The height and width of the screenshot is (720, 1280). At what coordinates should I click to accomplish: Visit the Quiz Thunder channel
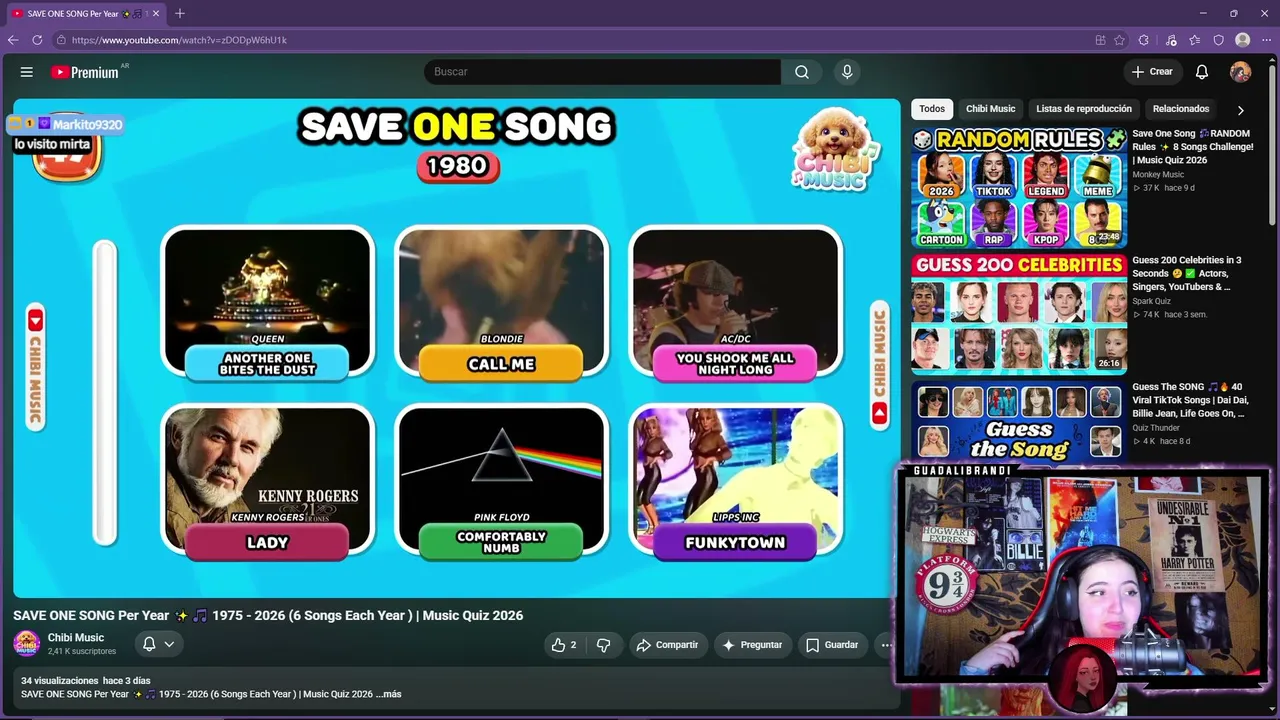[1156, 428]
